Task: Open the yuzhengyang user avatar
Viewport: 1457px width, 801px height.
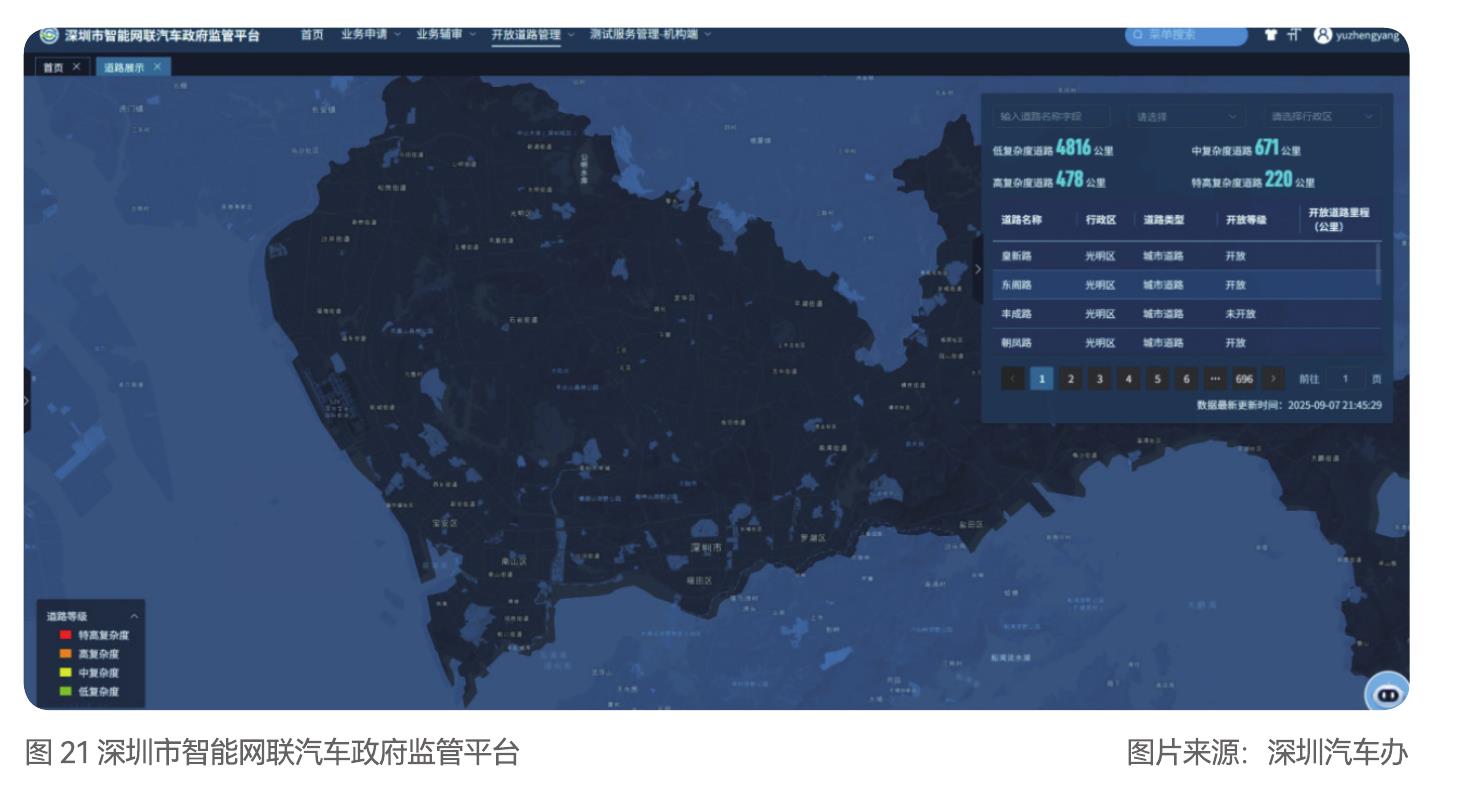Action: (x=1322, y=34)
